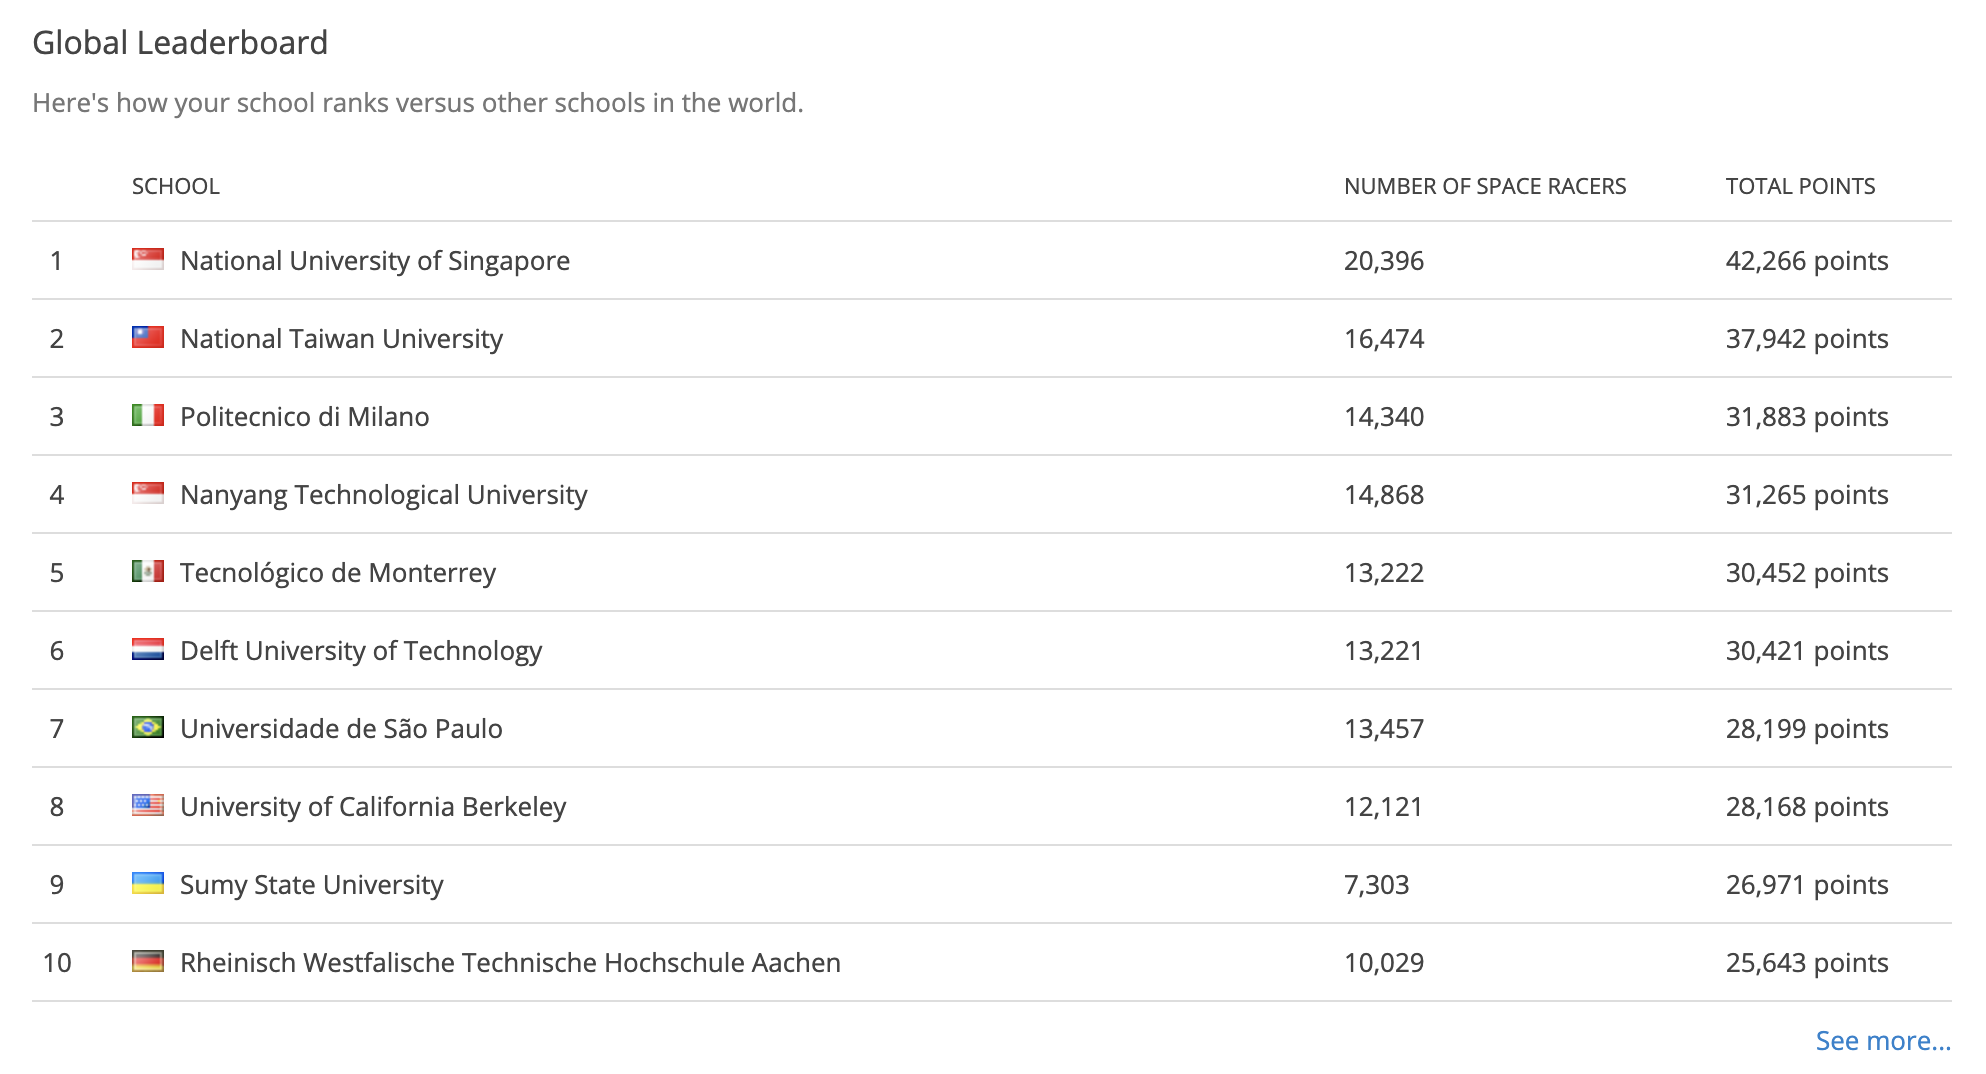
Task: Open the See more... link
Action: 1883,1041
